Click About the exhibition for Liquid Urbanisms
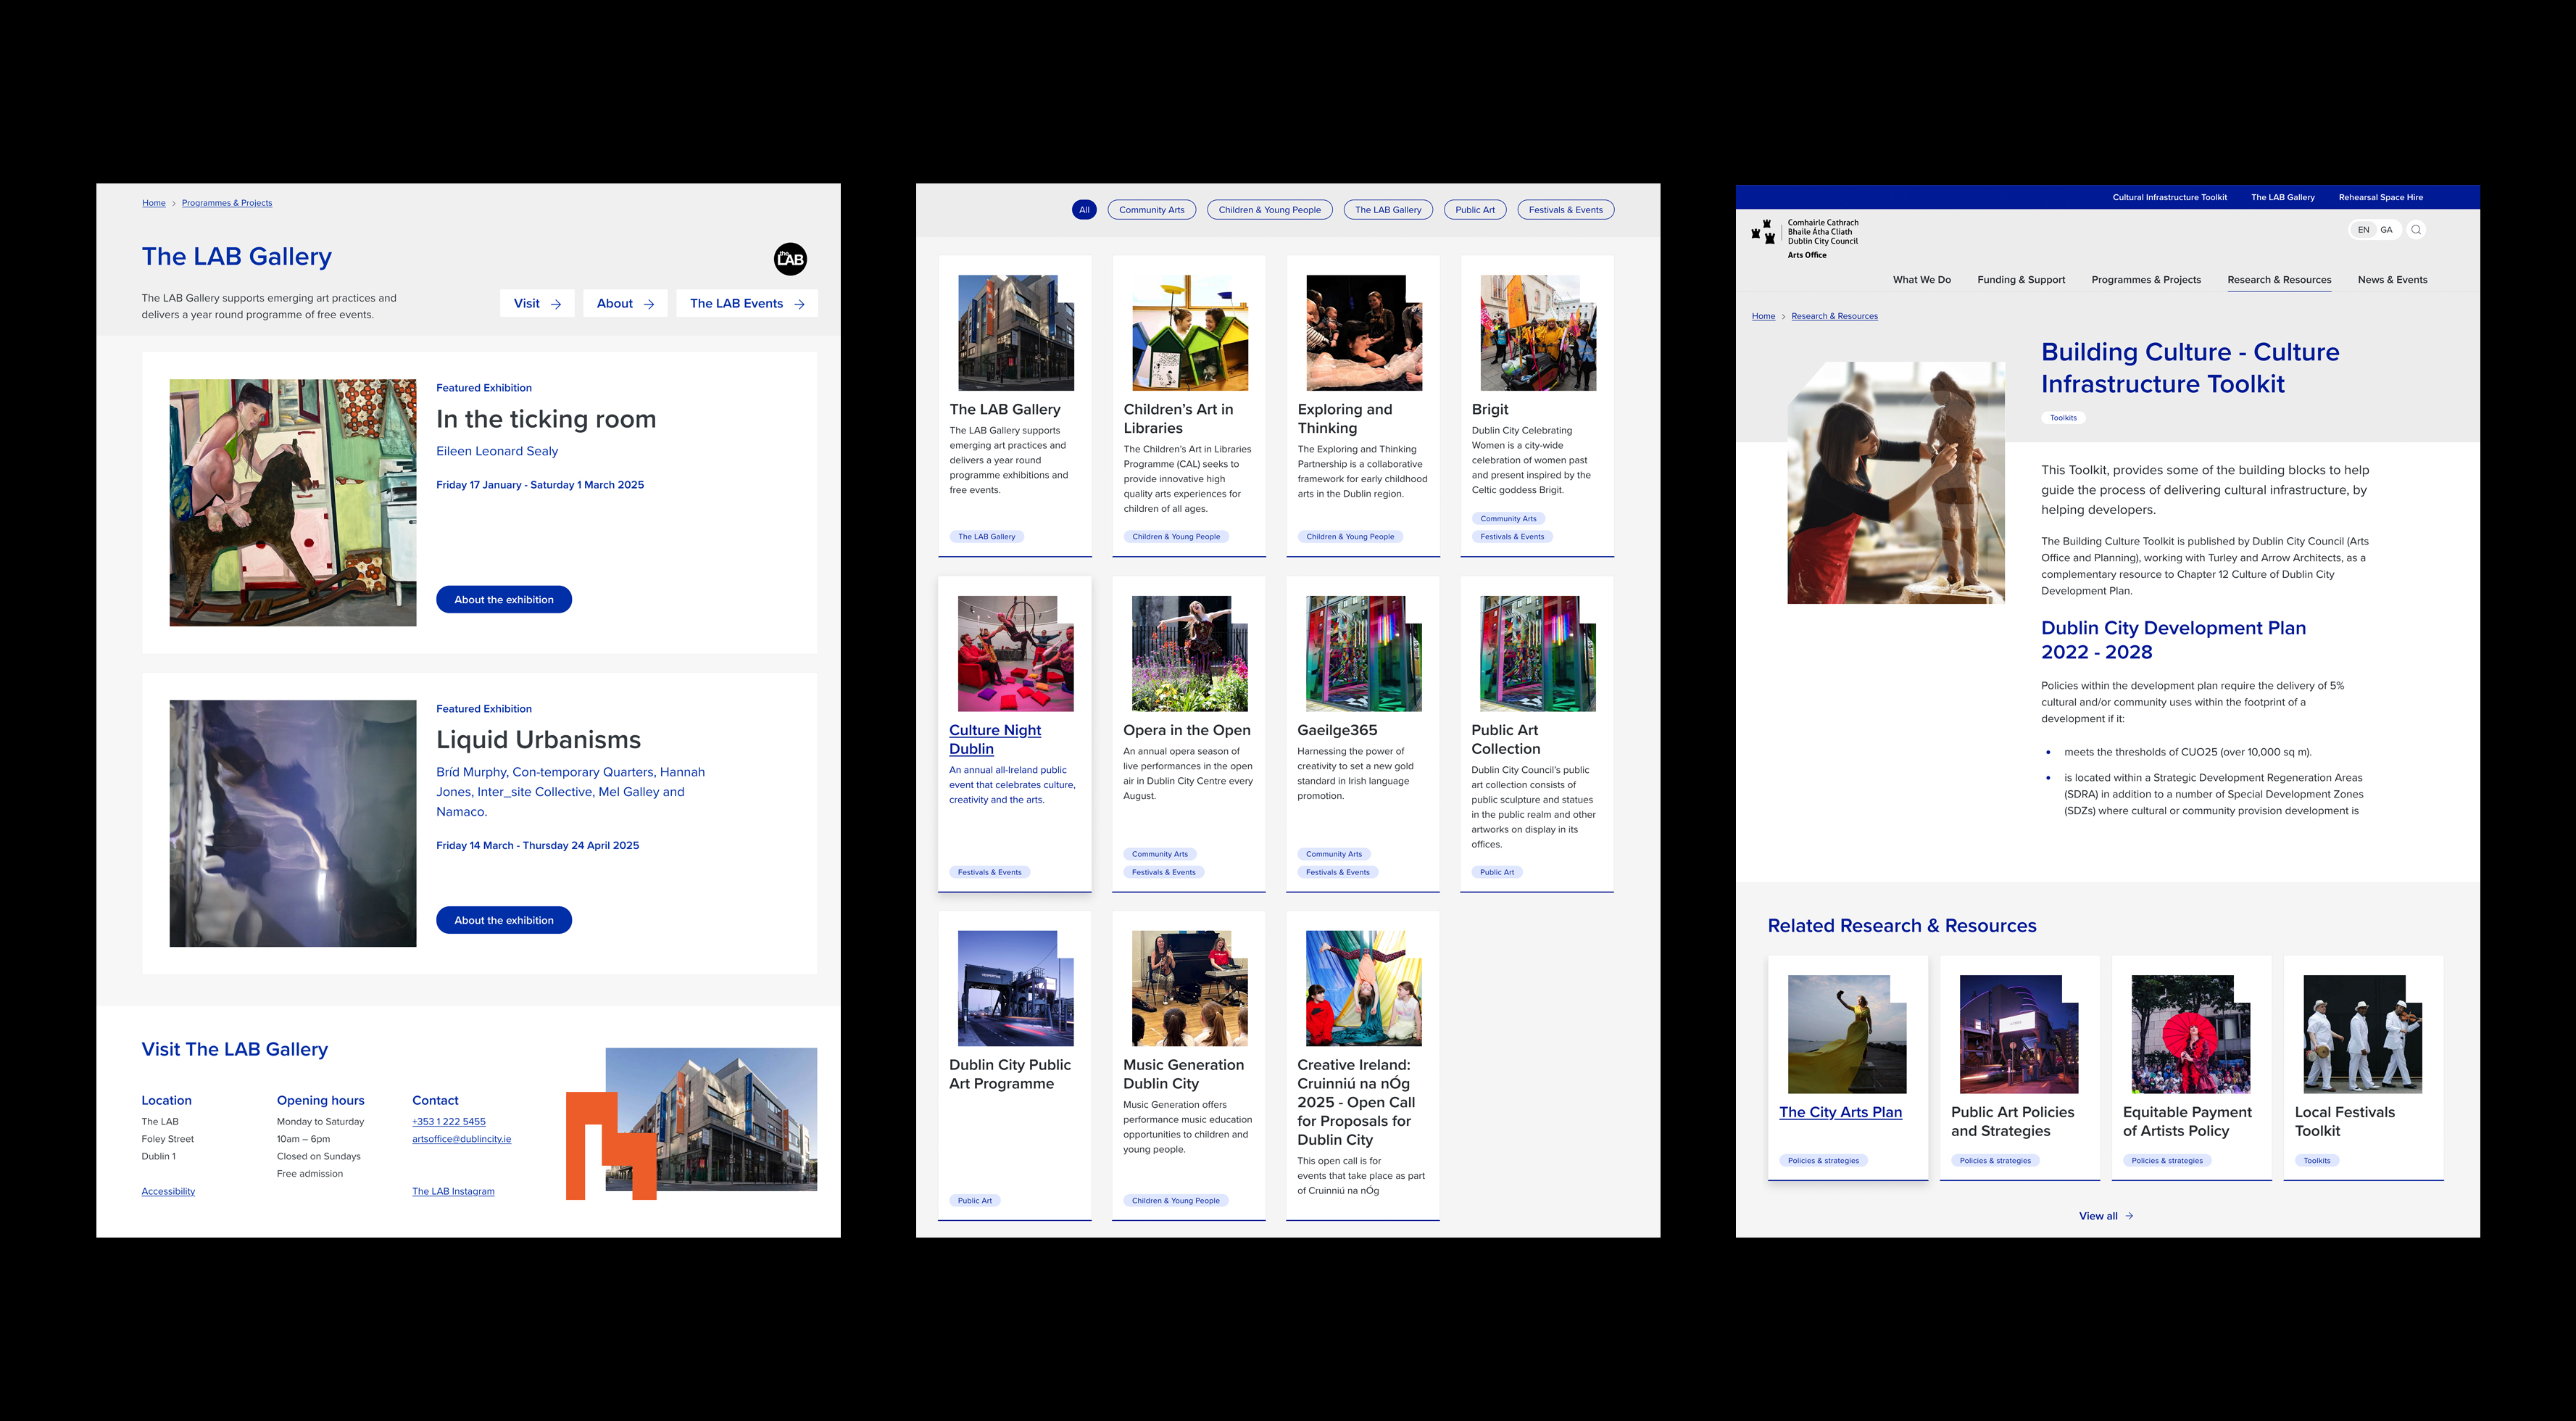The image size is (2576, 1421). coord(503,920)
